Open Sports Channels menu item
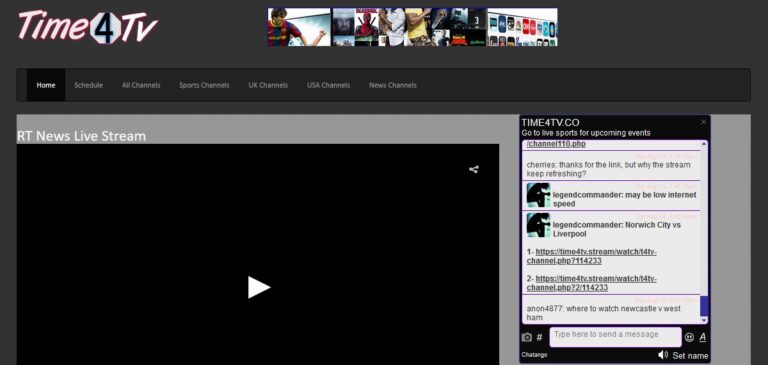Viewport: 768px width, 365px height. pyautogui.click(x=204, y=85)
